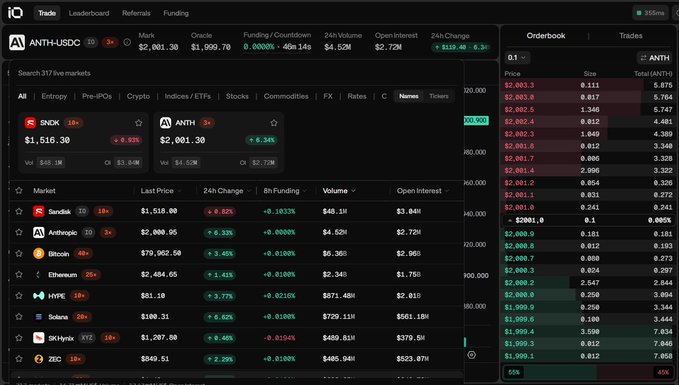The width and height of the screenshot is (679, 385).
Task: Click the Bitcoin 40x leverage badge
Action: coord(82,253)
